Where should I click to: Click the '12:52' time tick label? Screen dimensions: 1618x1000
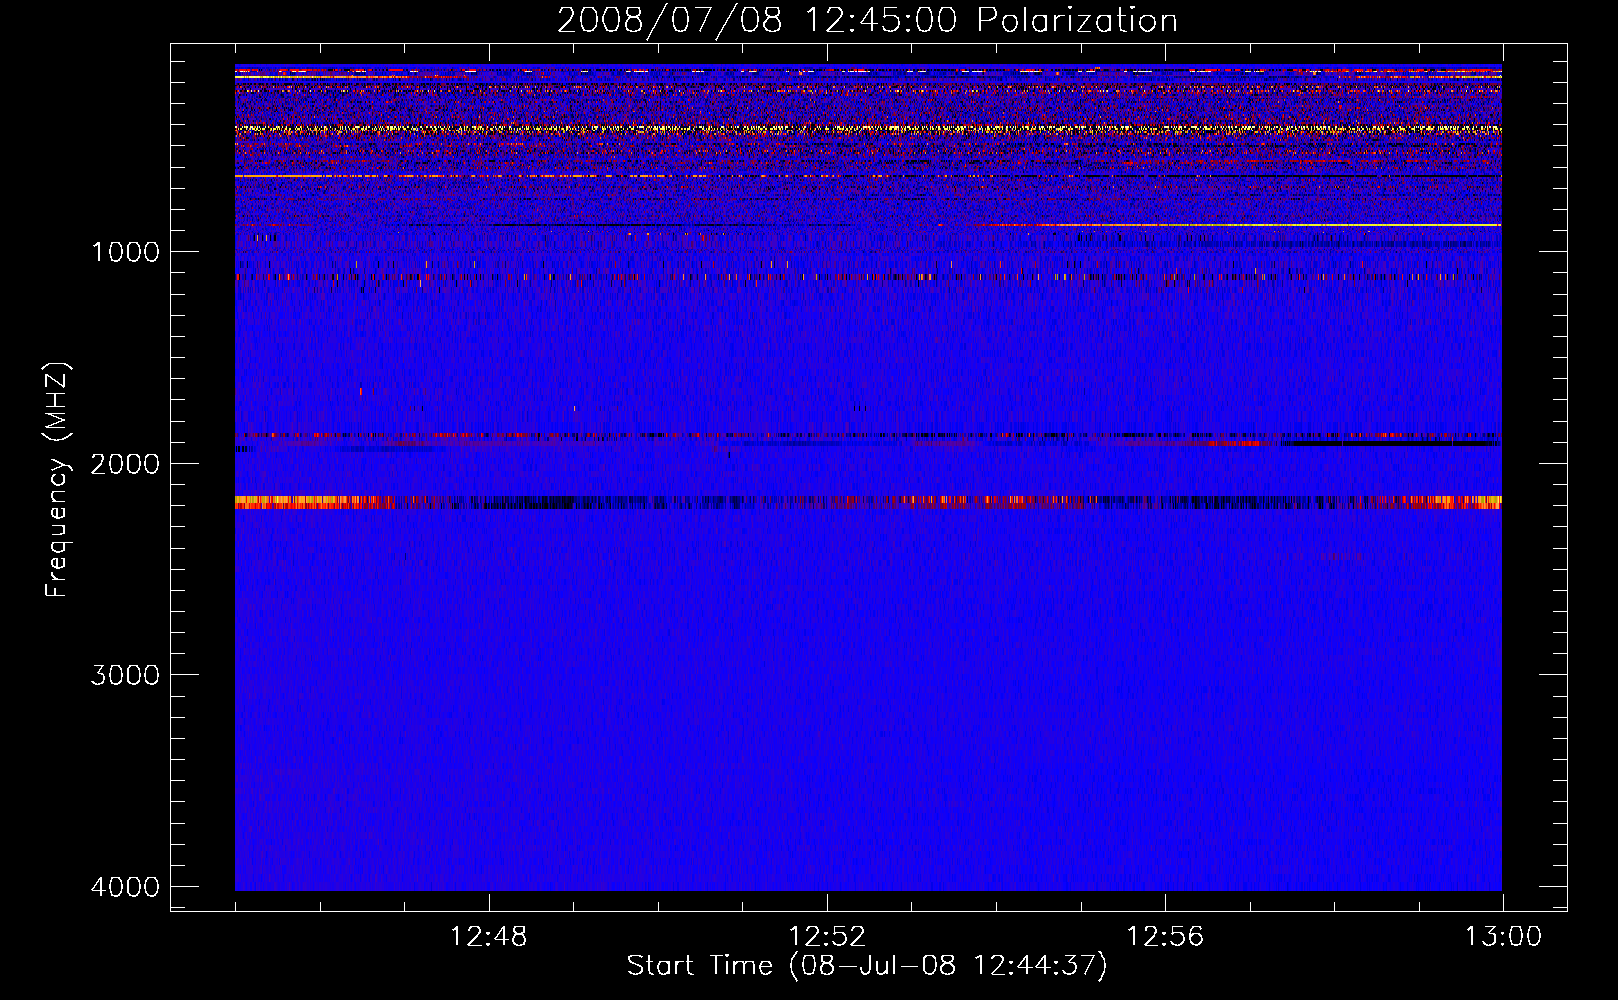point(827,937)
